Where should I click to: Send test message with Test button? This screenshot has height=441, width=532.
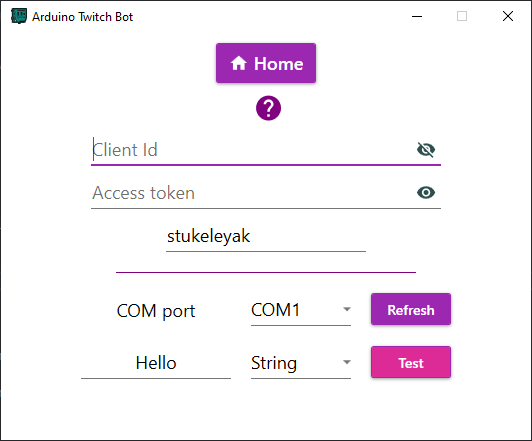pos(411,362)
